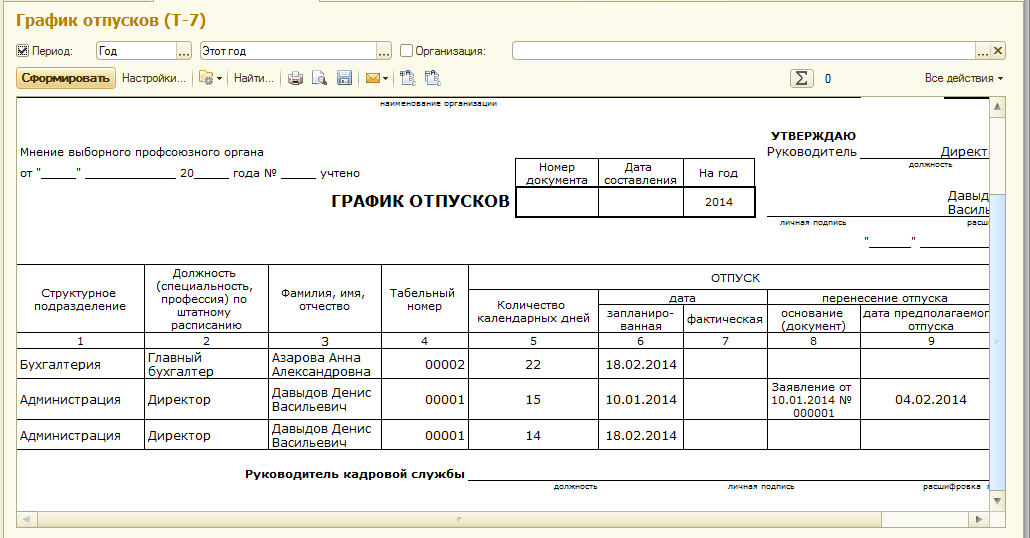Screen dimensions: 1030x538
Task: Click the Этот год period field
Action: click(x=288, y=51)
